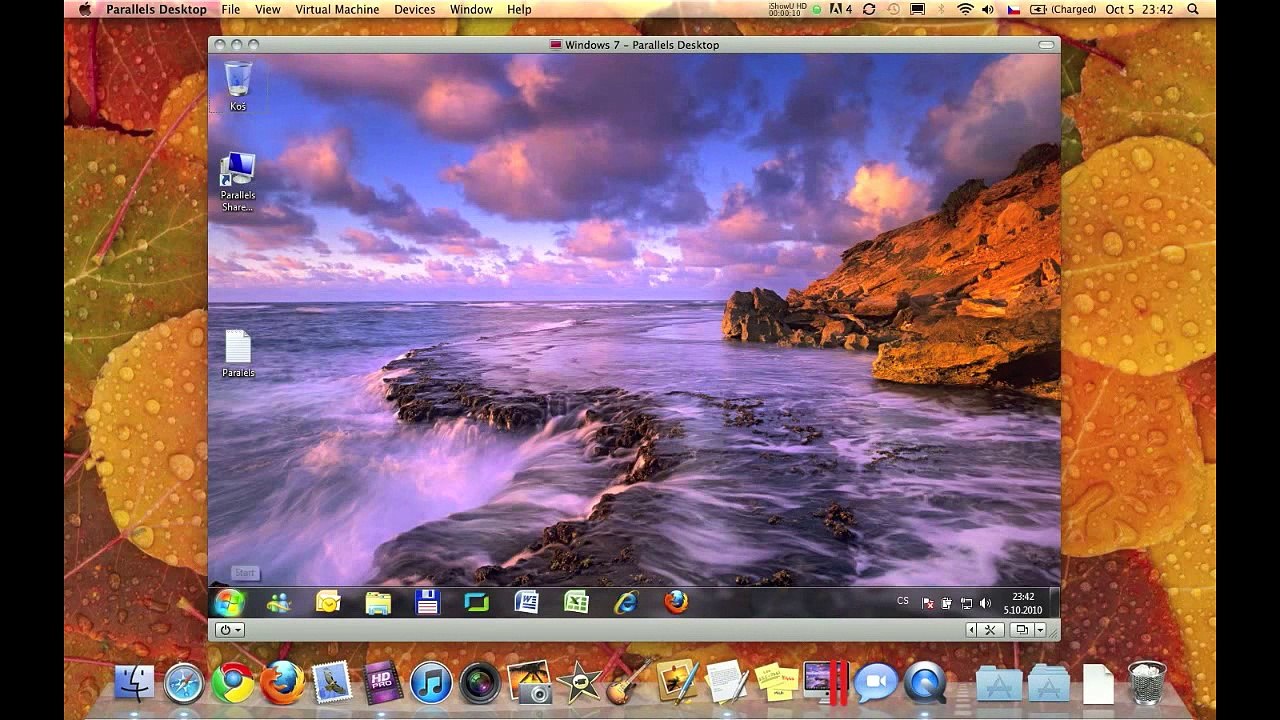Open the Devices menu
This screenshot has width=1280, height=720.
pyautogui.click(x=414, y=9)
